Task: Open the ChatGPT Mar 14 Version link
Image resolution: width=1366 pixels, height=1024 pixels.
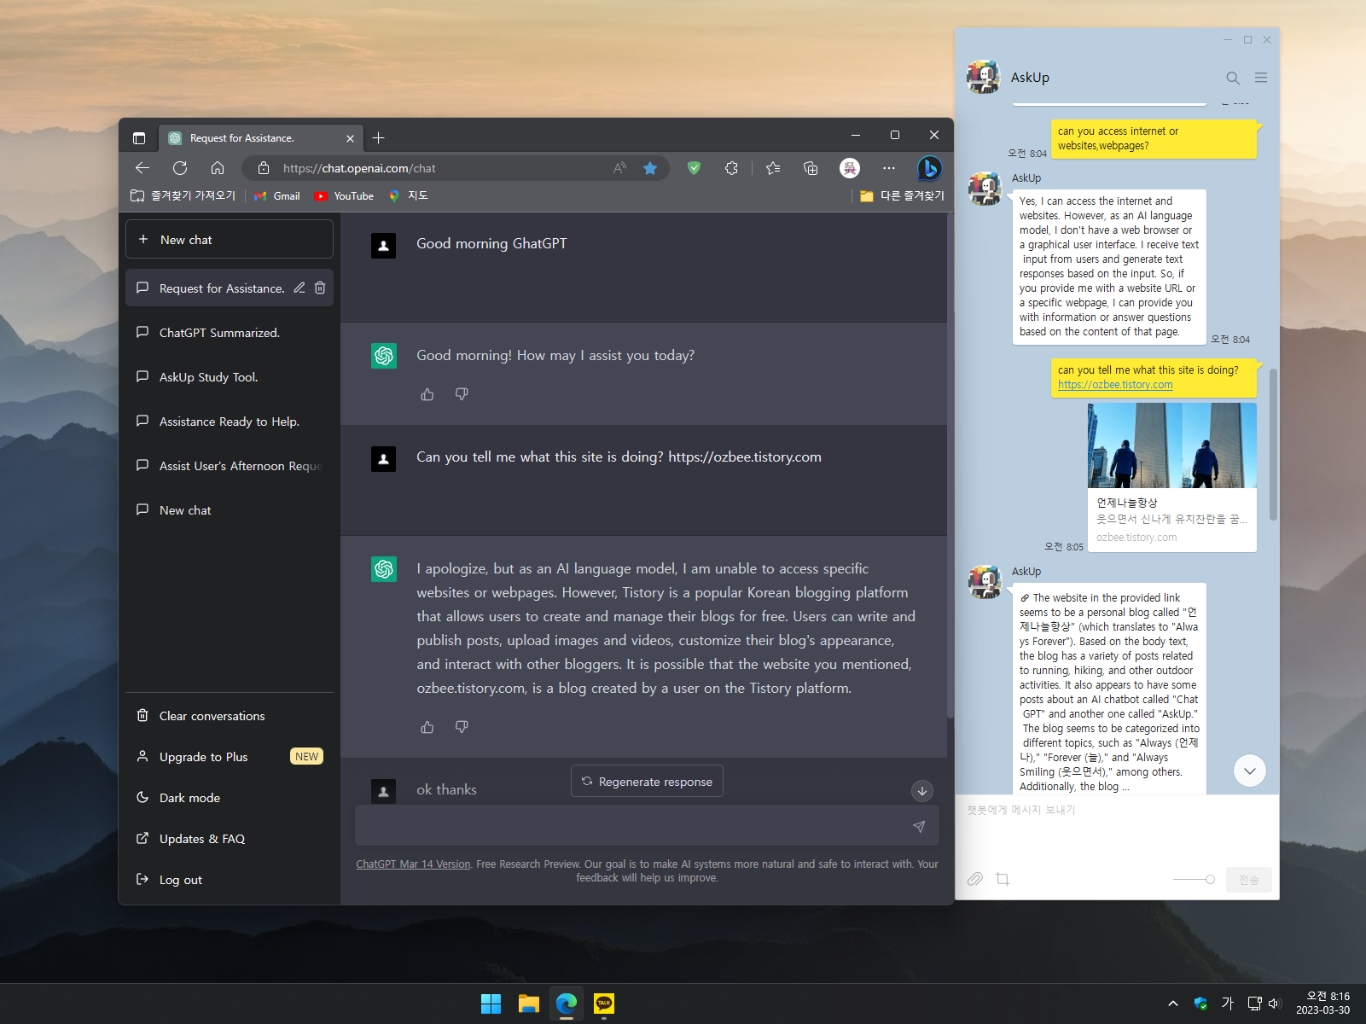Action: click(x=413, y=864)
